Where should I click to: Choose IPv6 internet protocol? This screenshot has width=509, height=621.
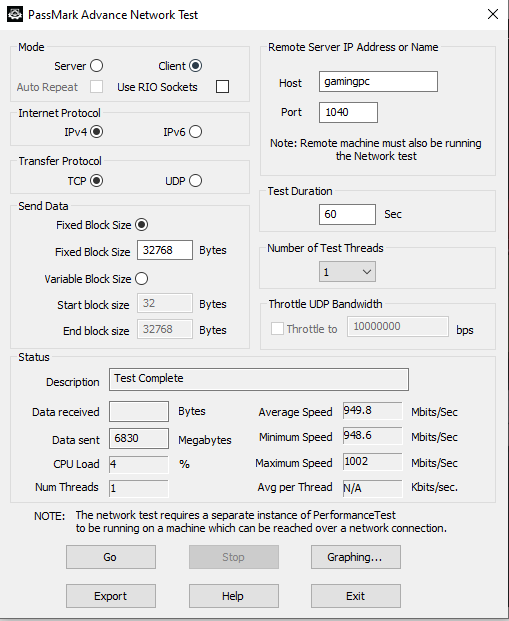point(195,131)
